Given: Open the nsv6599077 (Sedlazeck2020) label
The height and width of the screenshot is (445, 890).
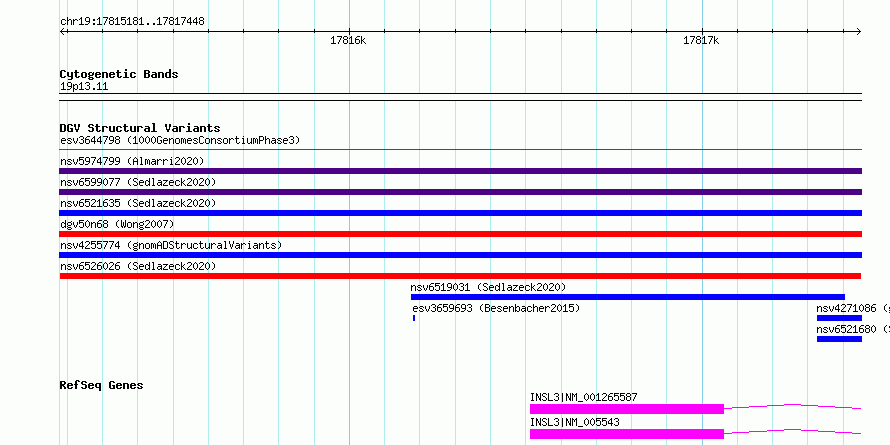Looking at the screenshot, I should [x=138, y=182].
